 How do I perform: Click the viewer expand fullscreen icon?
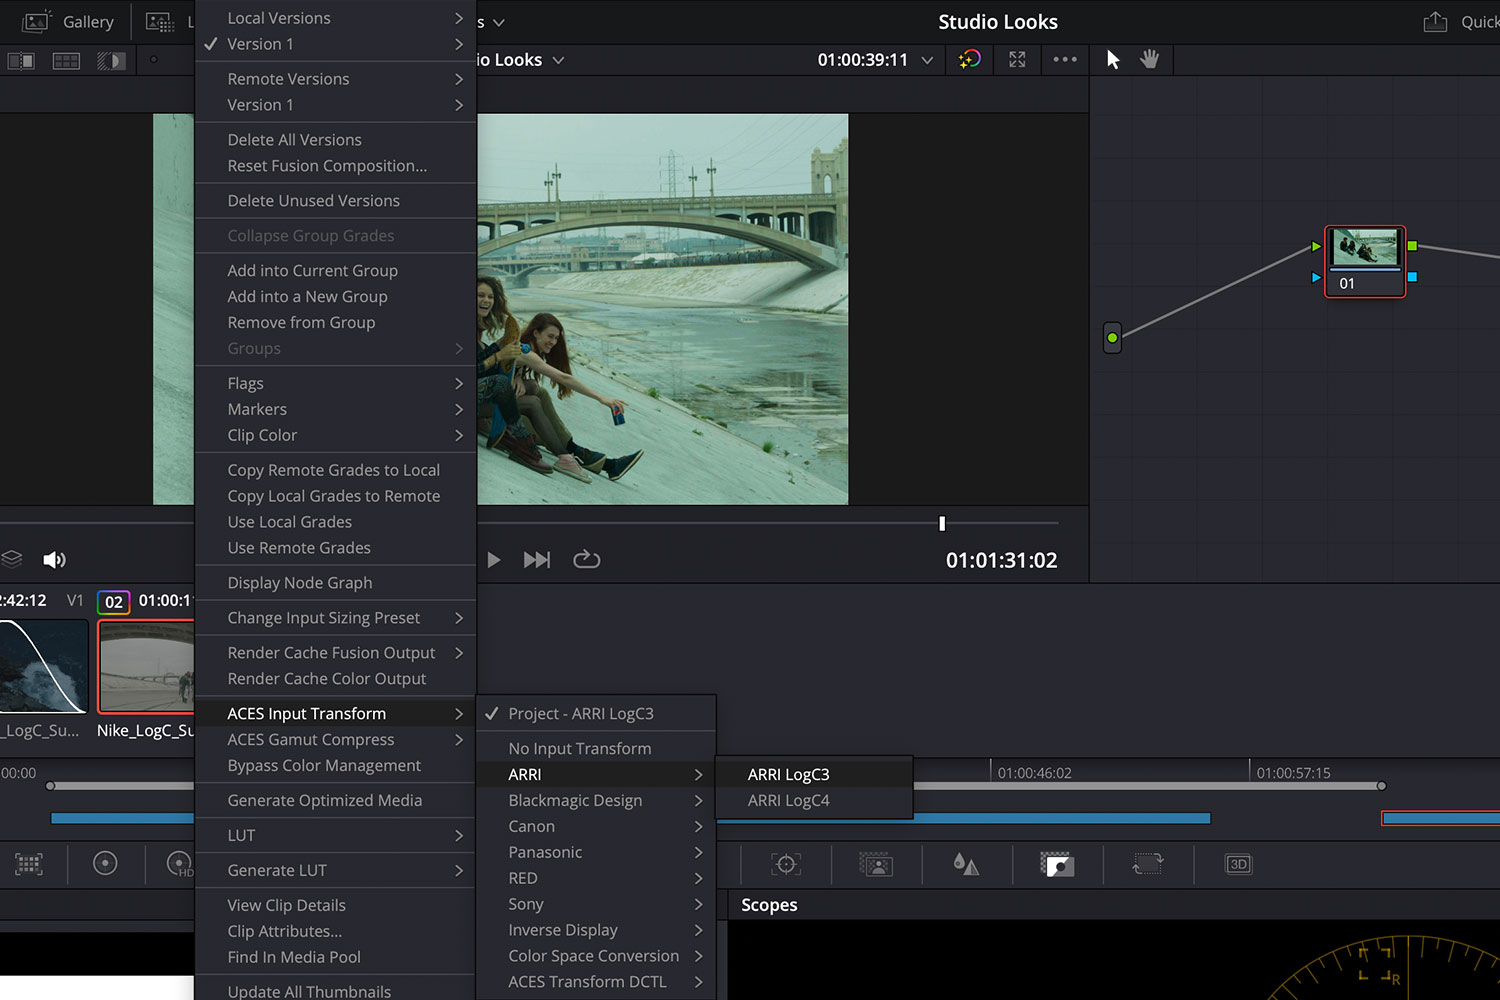point(1017,60)
